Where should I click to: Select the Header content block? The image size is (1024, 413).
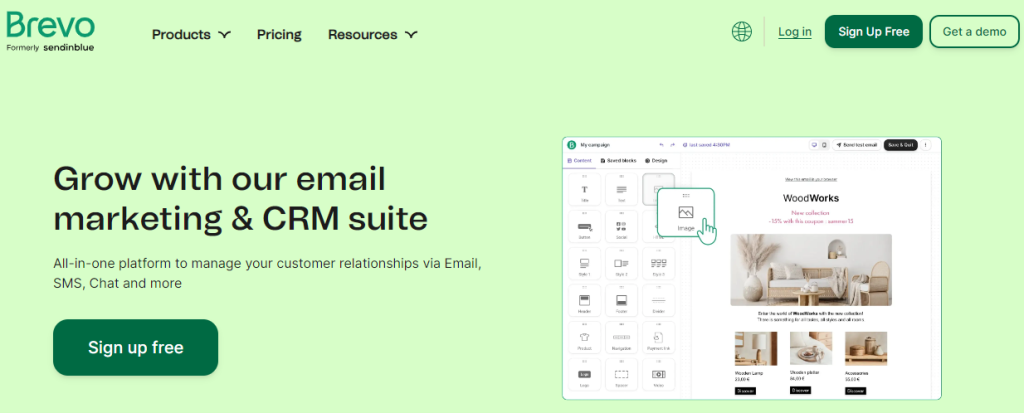[x=584, y=301]
